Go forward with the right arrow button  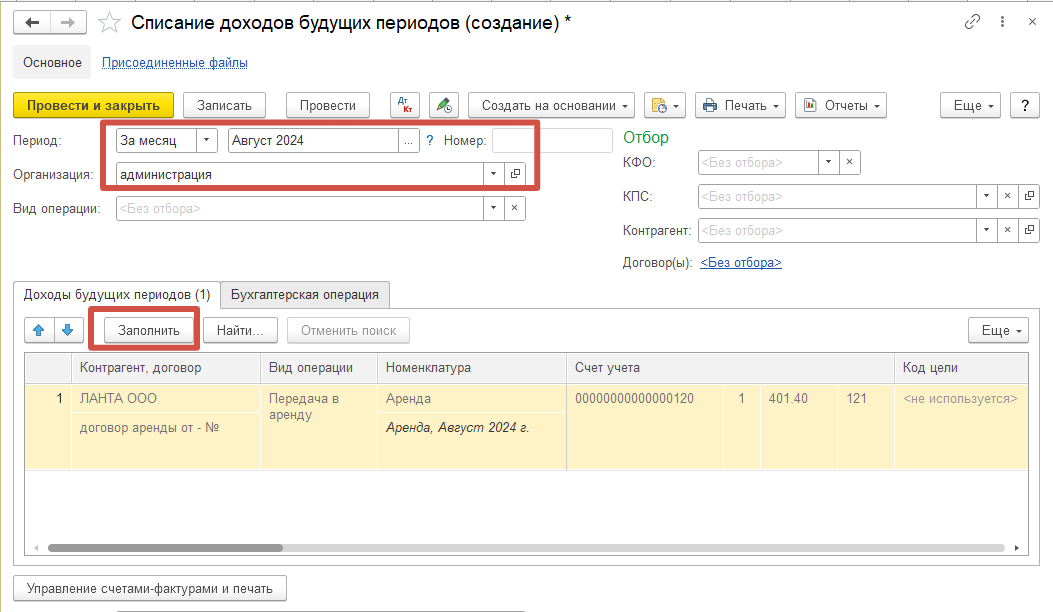68,23
